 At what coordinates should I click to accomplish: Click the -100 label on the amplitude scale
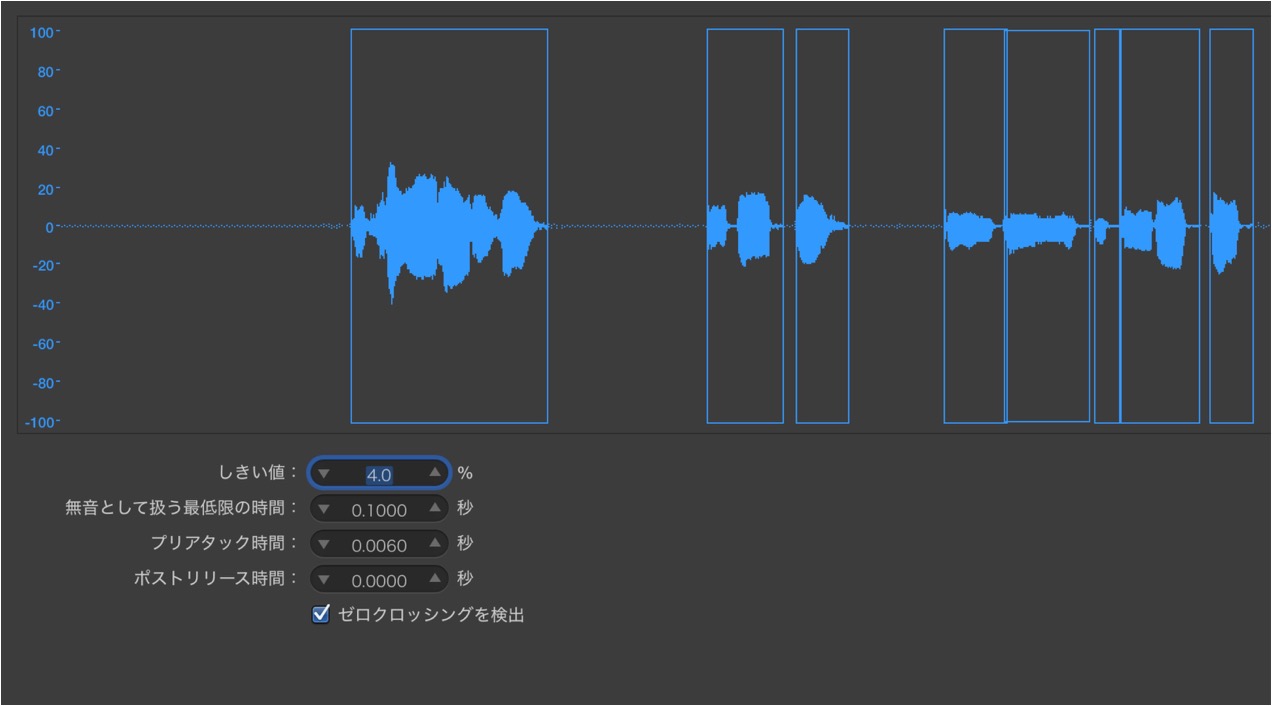click(x=40, y=422)
